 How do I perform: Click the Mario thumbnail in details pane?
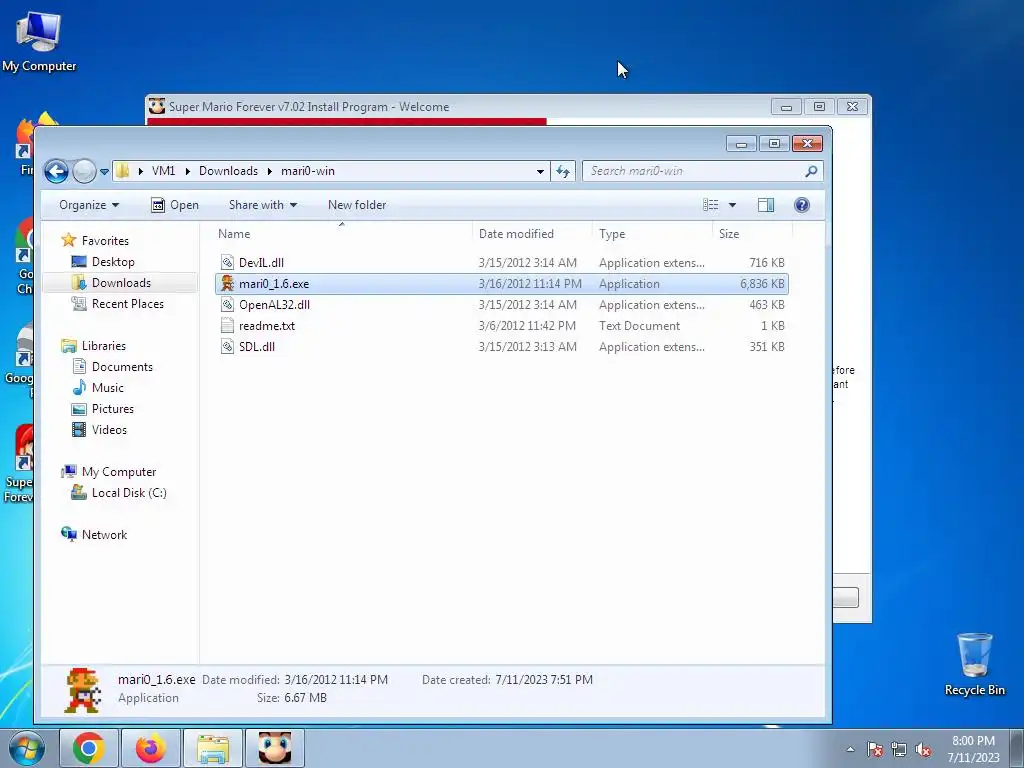coord(83,690)
